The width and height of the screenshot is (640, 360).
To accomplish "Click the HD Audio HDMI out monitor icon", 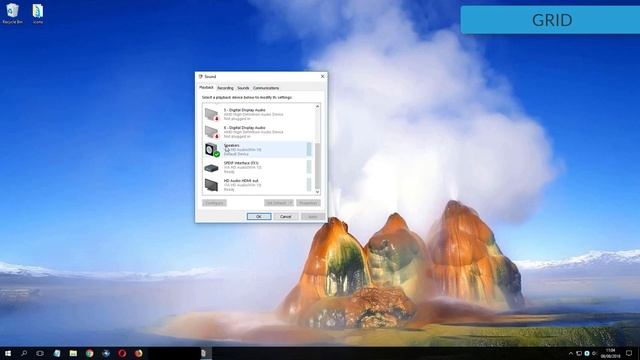I will click(x=211, y=185).
